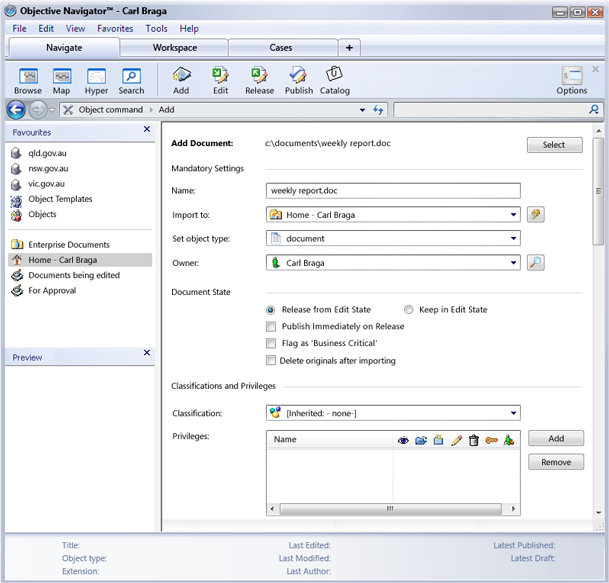Click the user privilege column icon
Screen dimensions: 609x583
tap(508, 440)
